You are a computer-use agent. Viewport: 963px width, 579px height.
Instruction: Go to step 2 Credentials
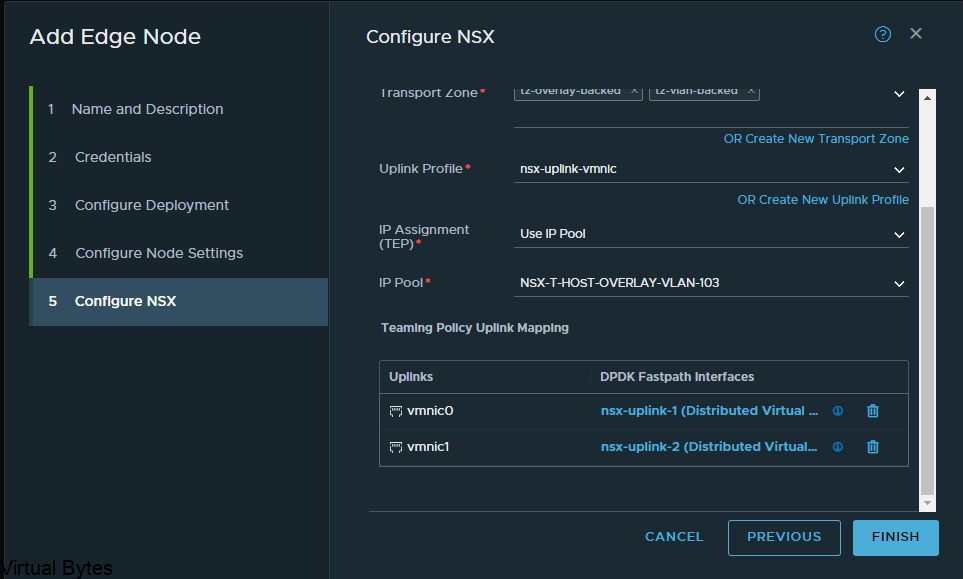tap(179, 157)
